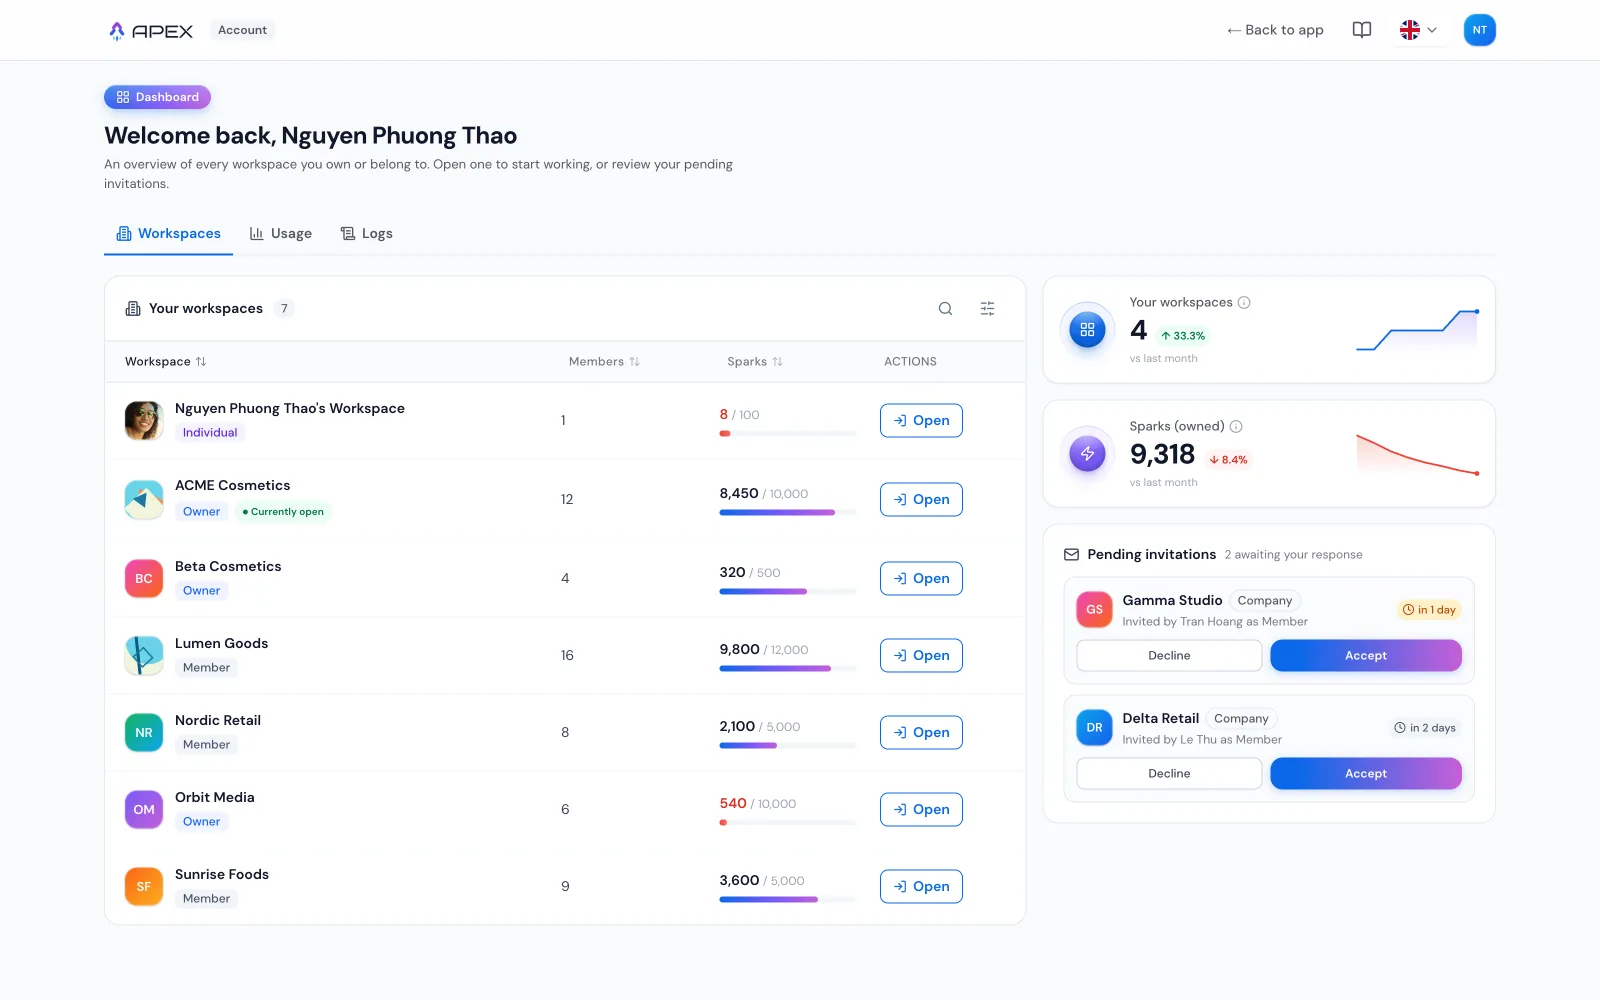Screen dimensions: 1600x1000
Task: Sort by Workspace column
Action: coord(166,362)
